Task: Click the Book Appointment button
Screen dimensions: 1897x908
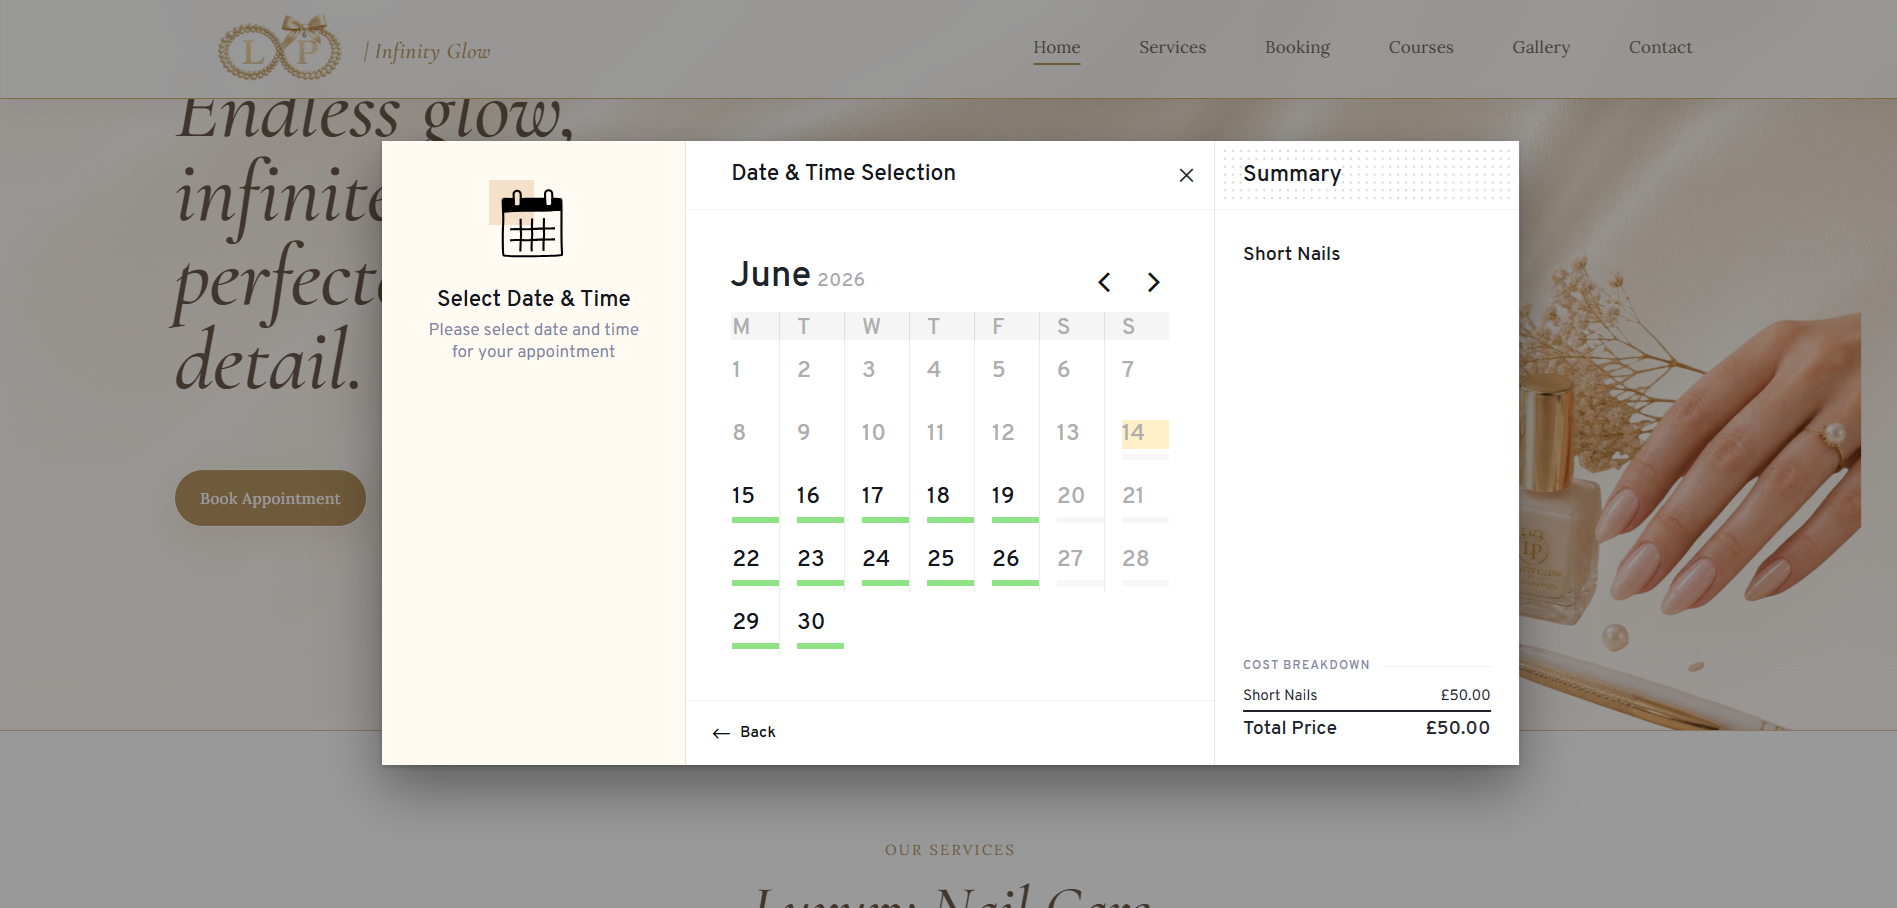Action: [270, 498]
